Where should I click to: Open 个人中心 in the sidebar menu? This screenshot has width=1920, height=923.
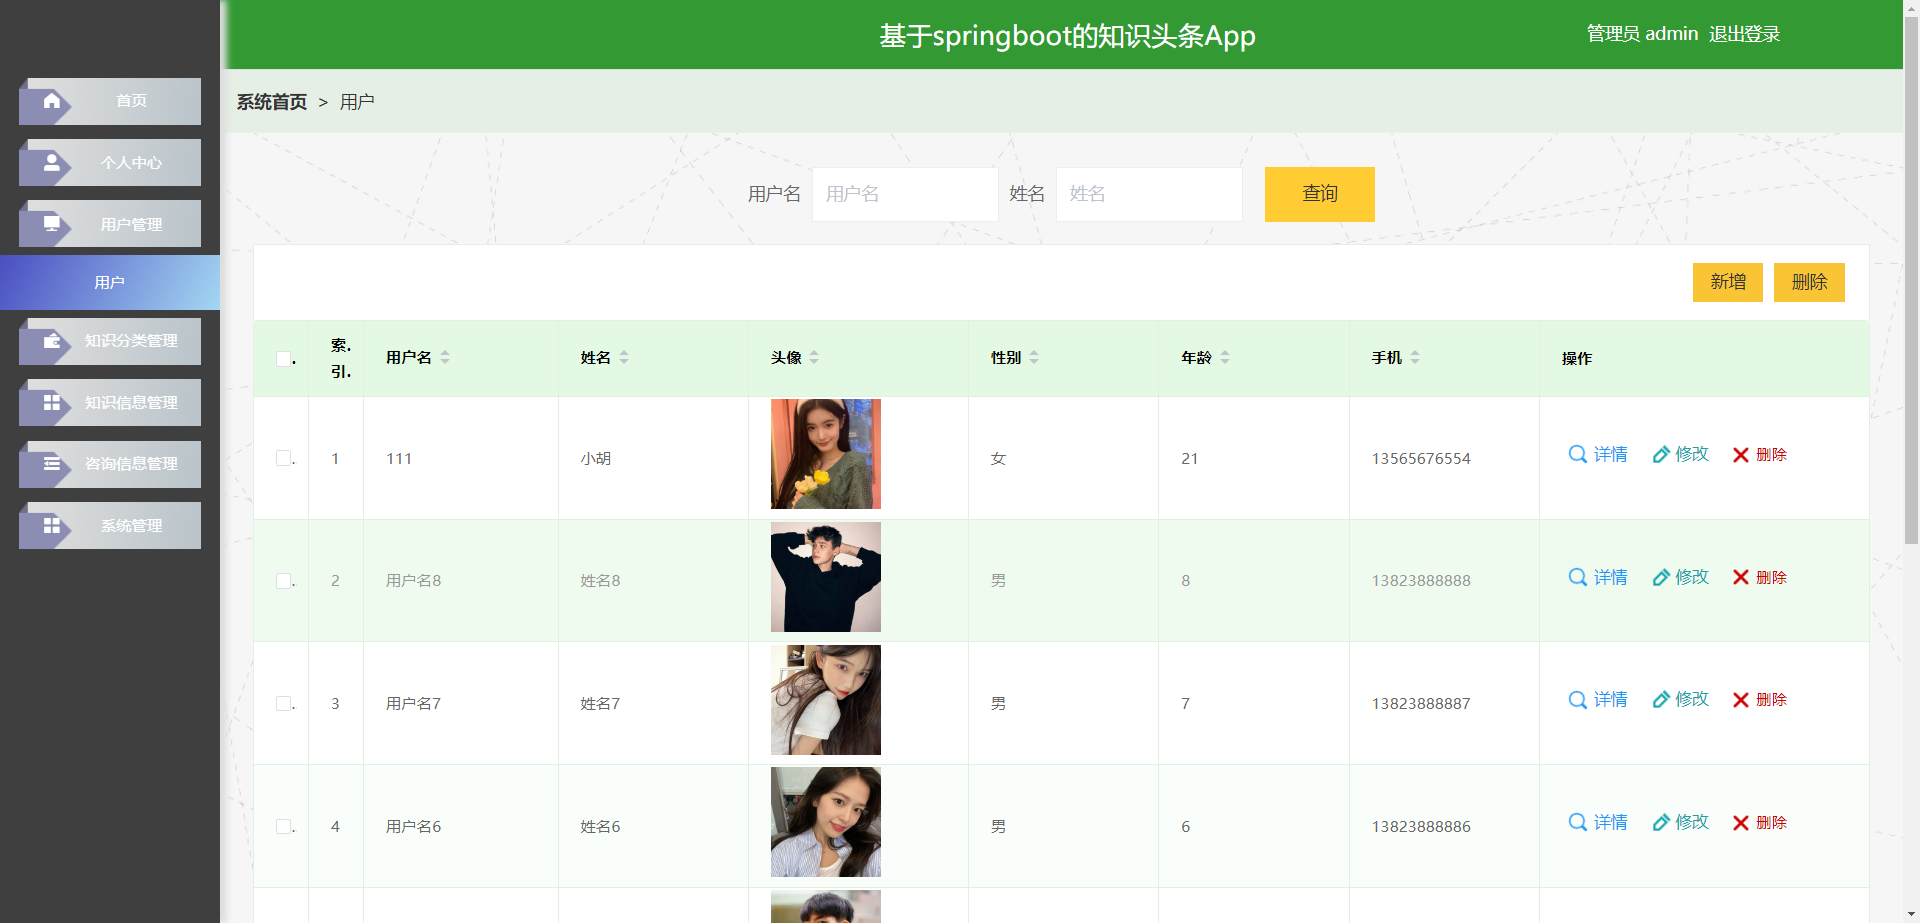[110, 163]
